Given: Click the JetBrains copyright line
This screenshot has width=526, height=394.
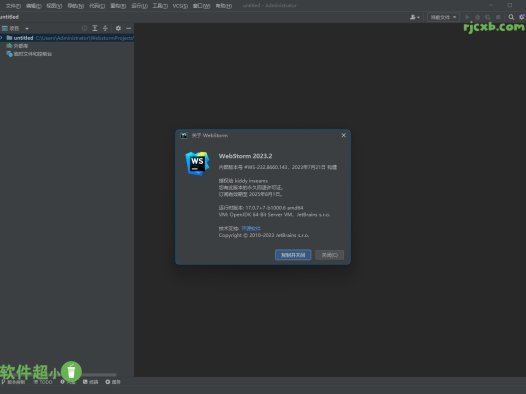Looking at the screenshot, I should (264, 235).
